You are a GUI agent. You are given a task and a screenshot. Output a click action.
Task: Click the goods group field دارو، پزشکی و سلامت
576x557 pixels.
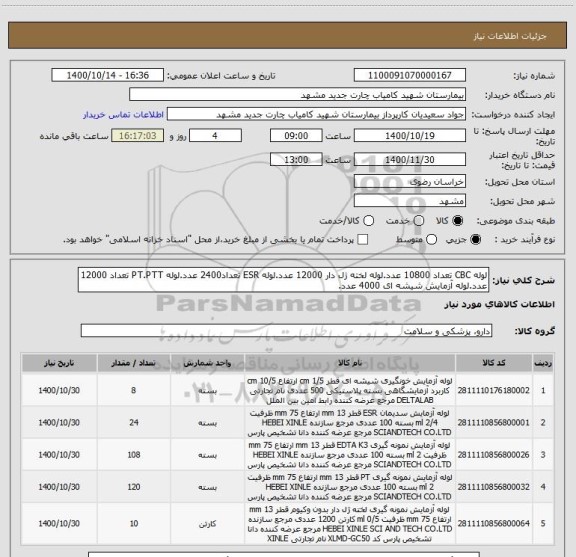286,331
